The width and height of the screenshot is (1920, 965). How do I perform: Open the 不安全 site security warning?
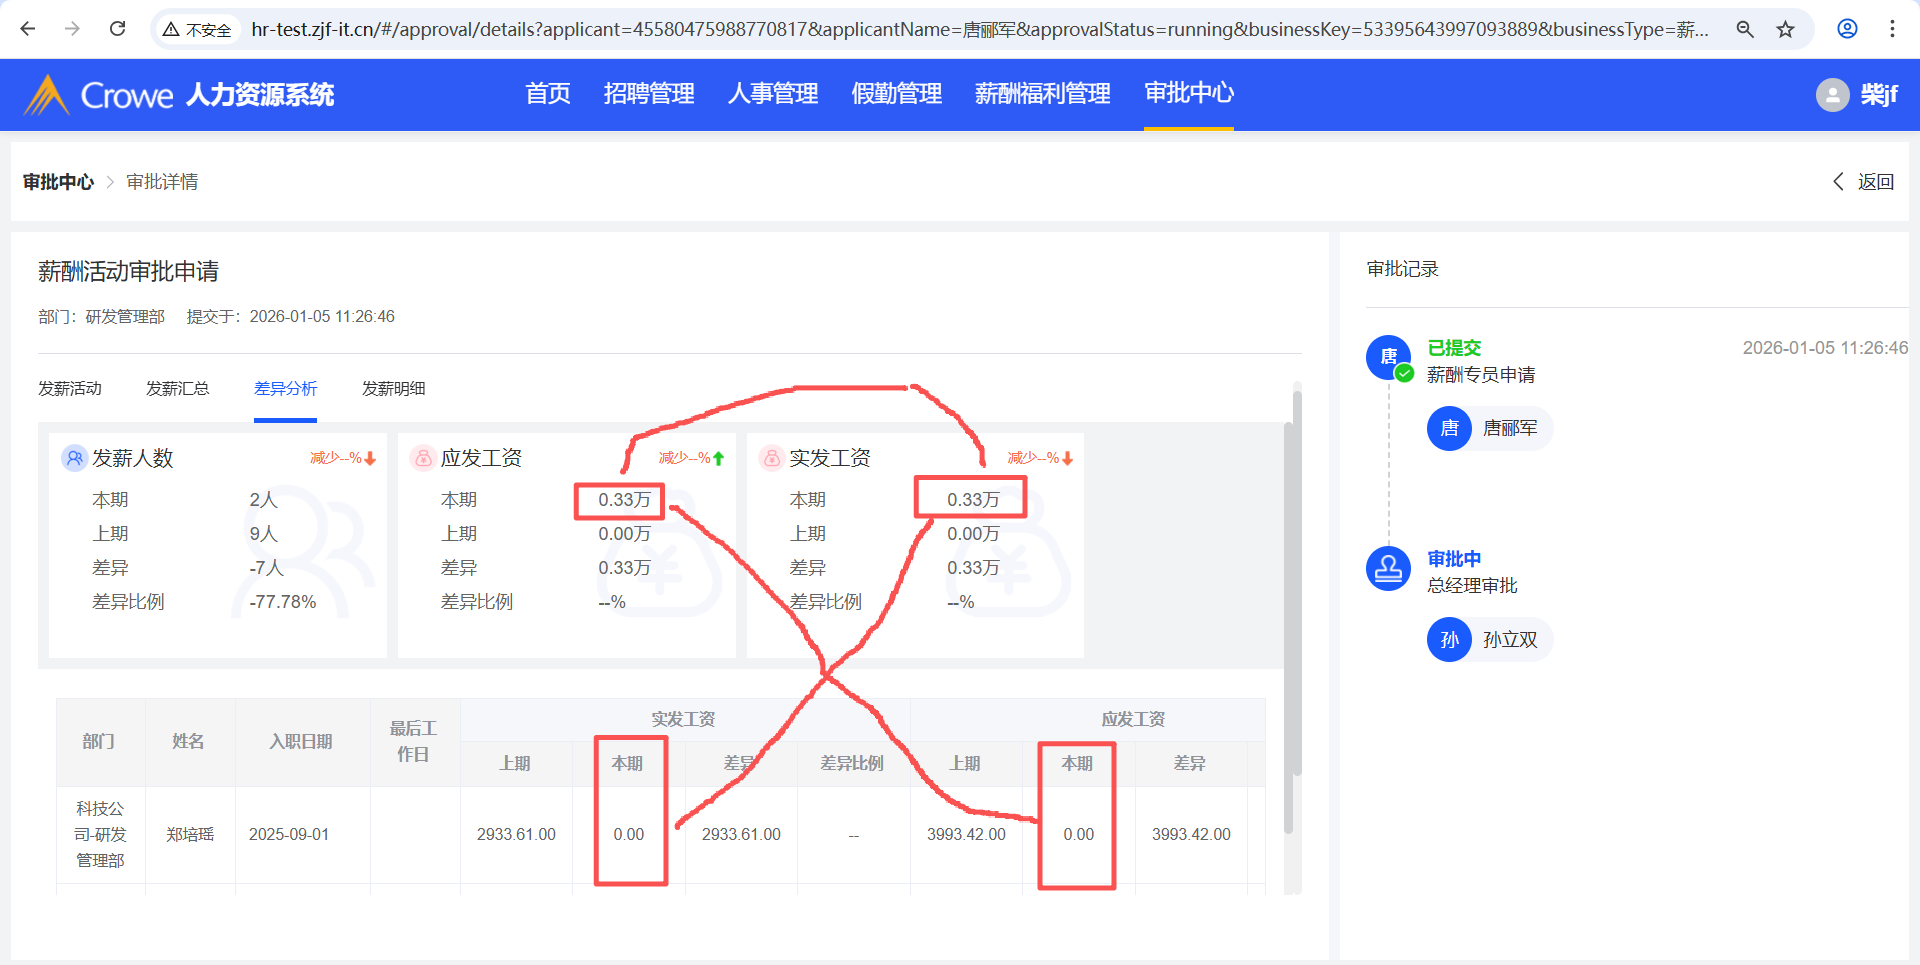(197, 30)
